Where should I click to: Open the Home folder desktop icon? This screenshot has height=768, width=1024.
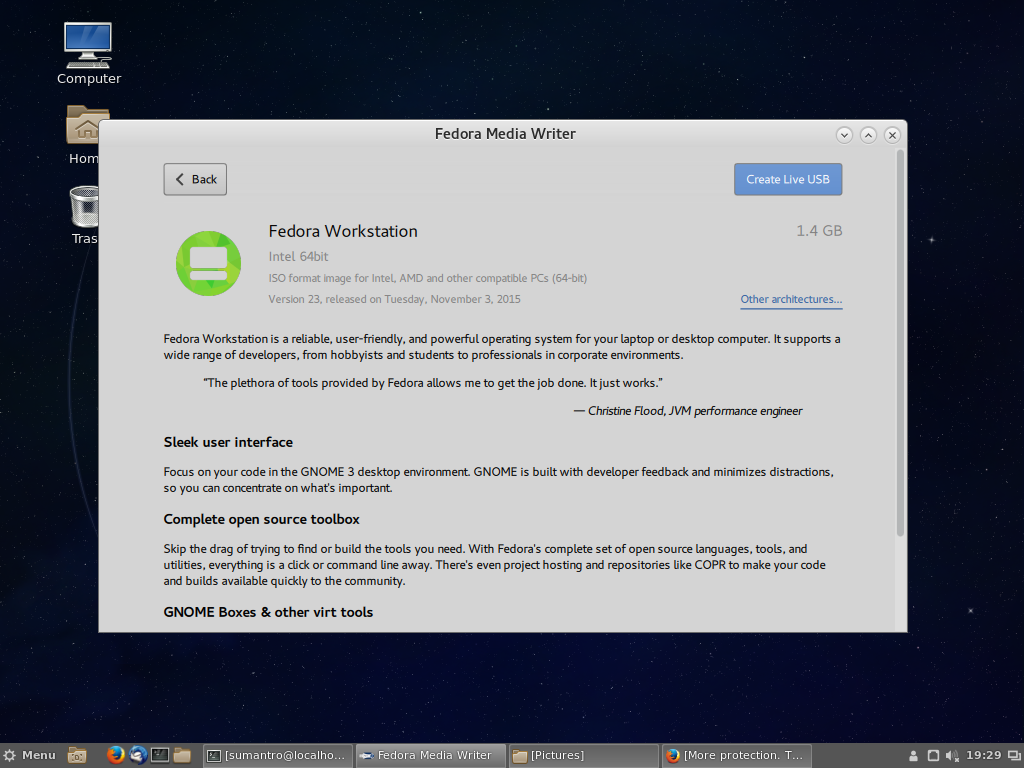click(84, 135)
